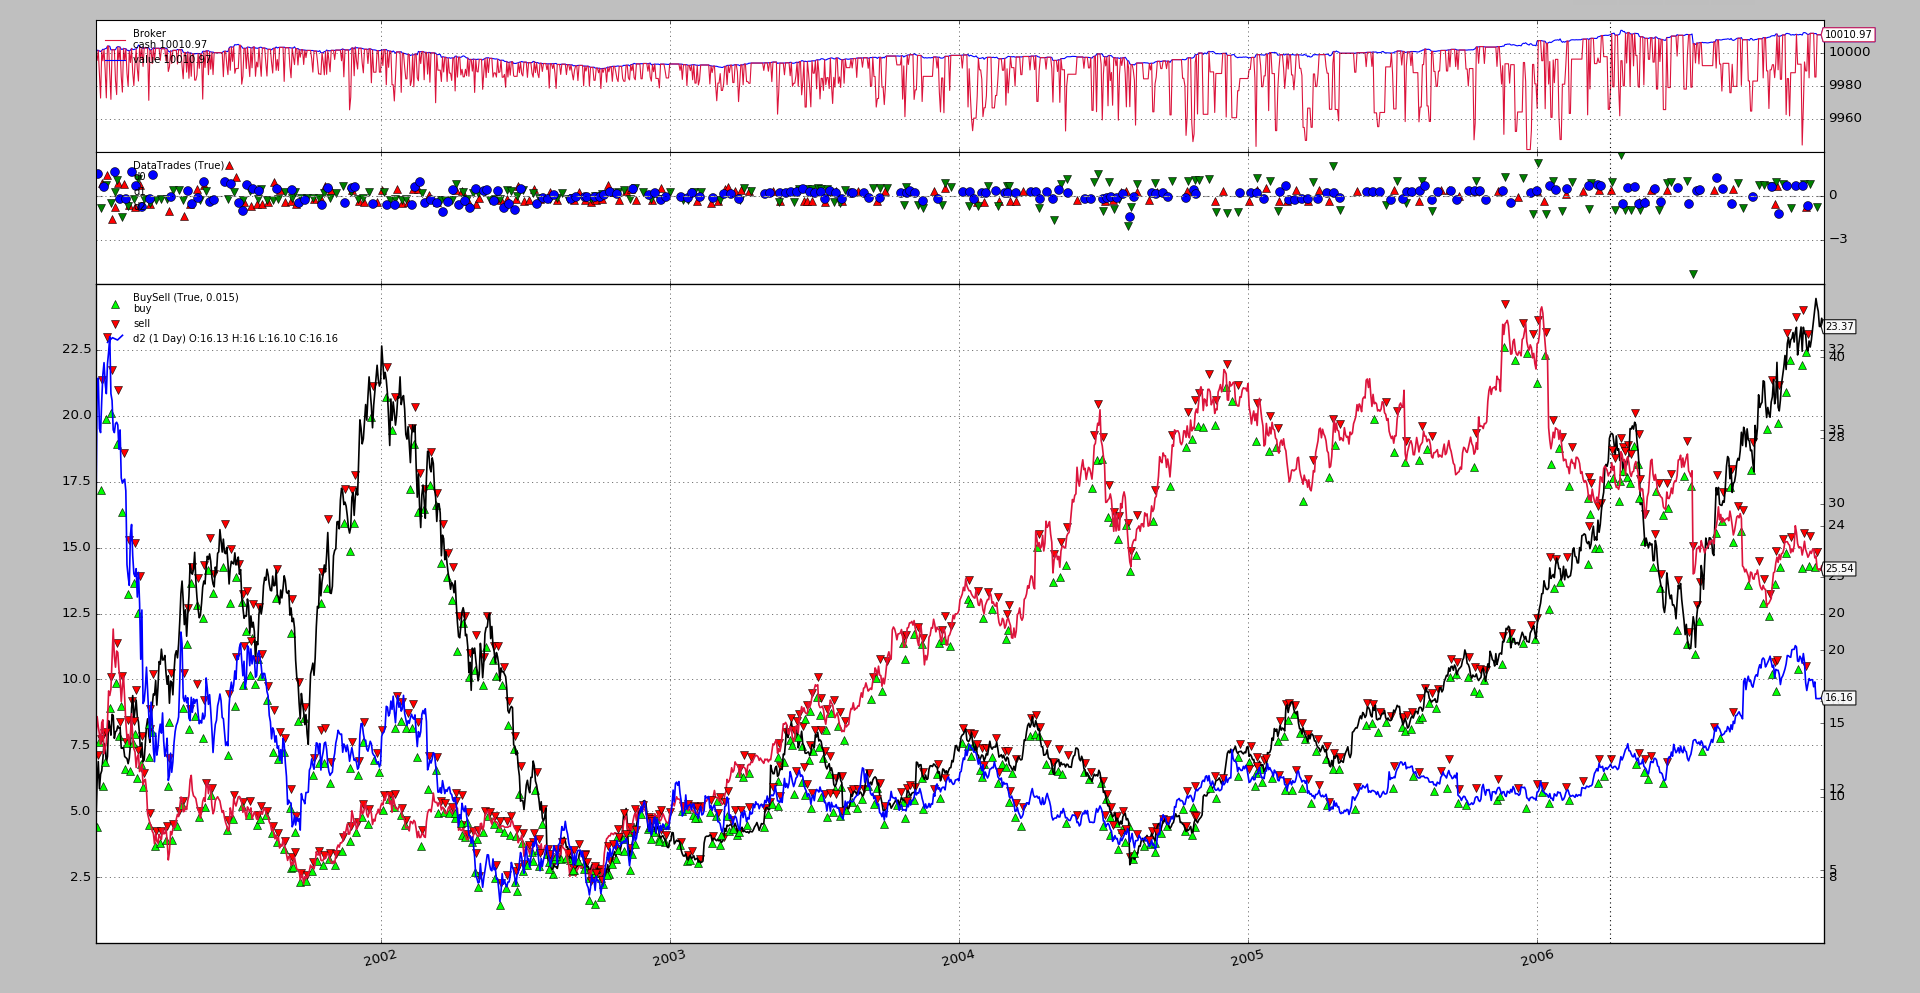Click the 2004 x-axis date label
The height and width of the screenshot is (993, 1920).
point(958,958)
